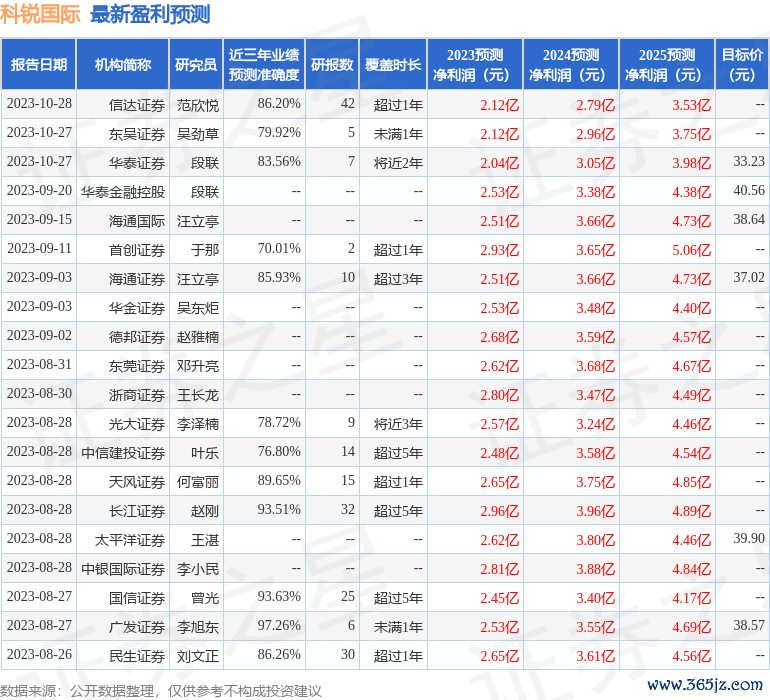
Task: Click researcher name 赵雅楠
Action: point(198,336)
